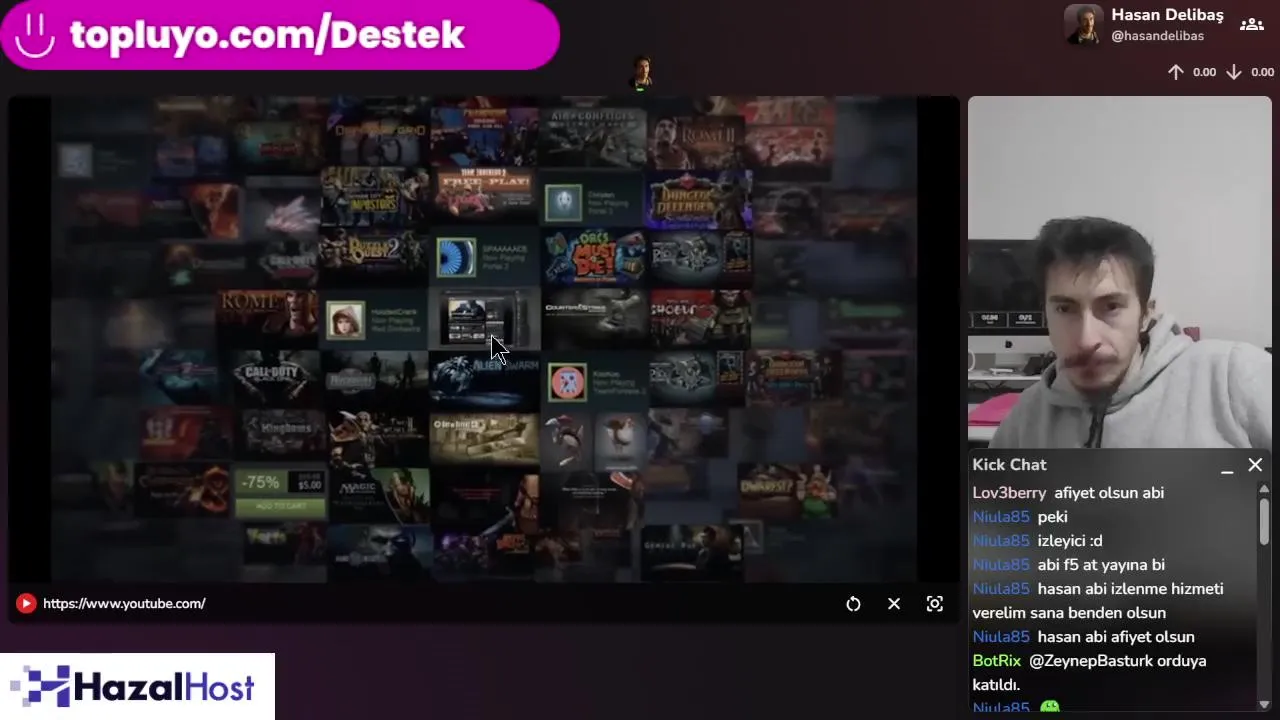Click the chat scroll down arrow
This screenshot has width=1280, height=720.
pos(1264,703)
